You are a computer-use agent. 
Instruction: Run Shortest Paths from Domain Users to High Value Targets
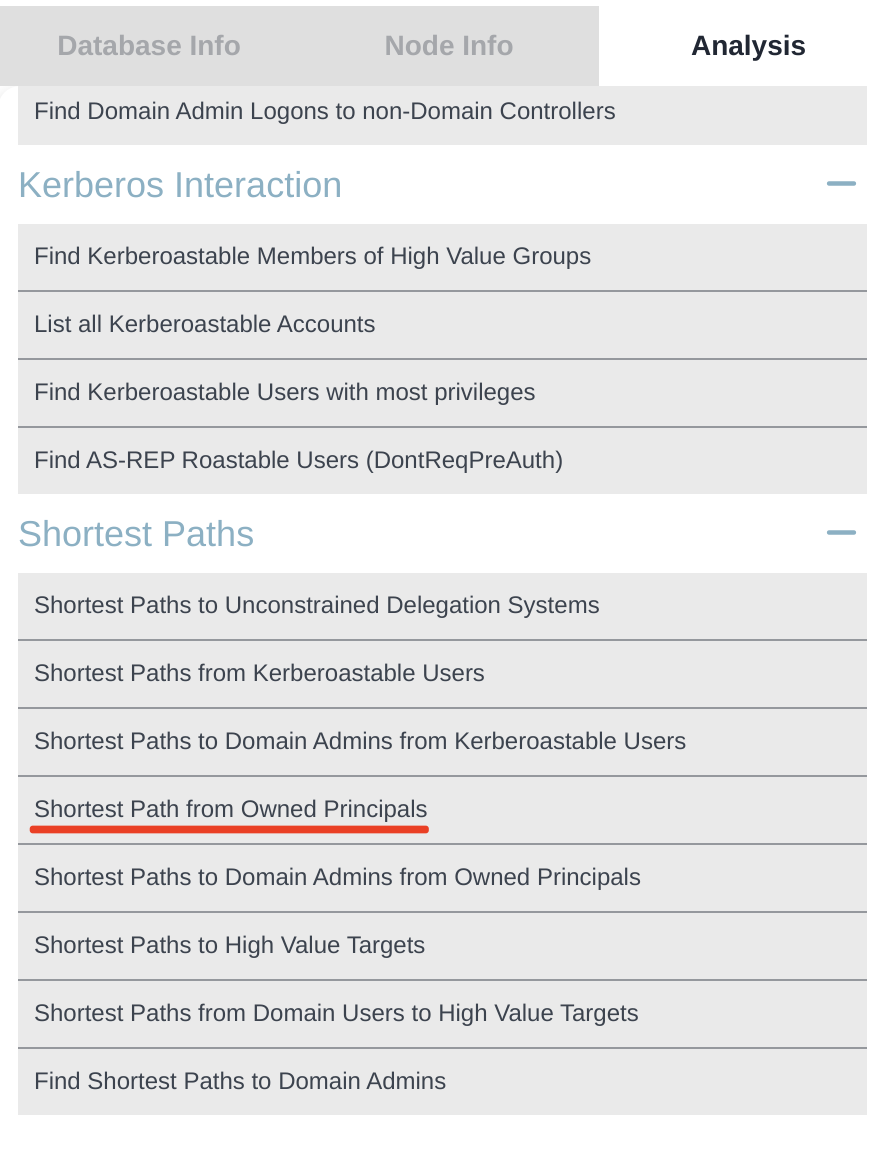[x=336, y=1014]
